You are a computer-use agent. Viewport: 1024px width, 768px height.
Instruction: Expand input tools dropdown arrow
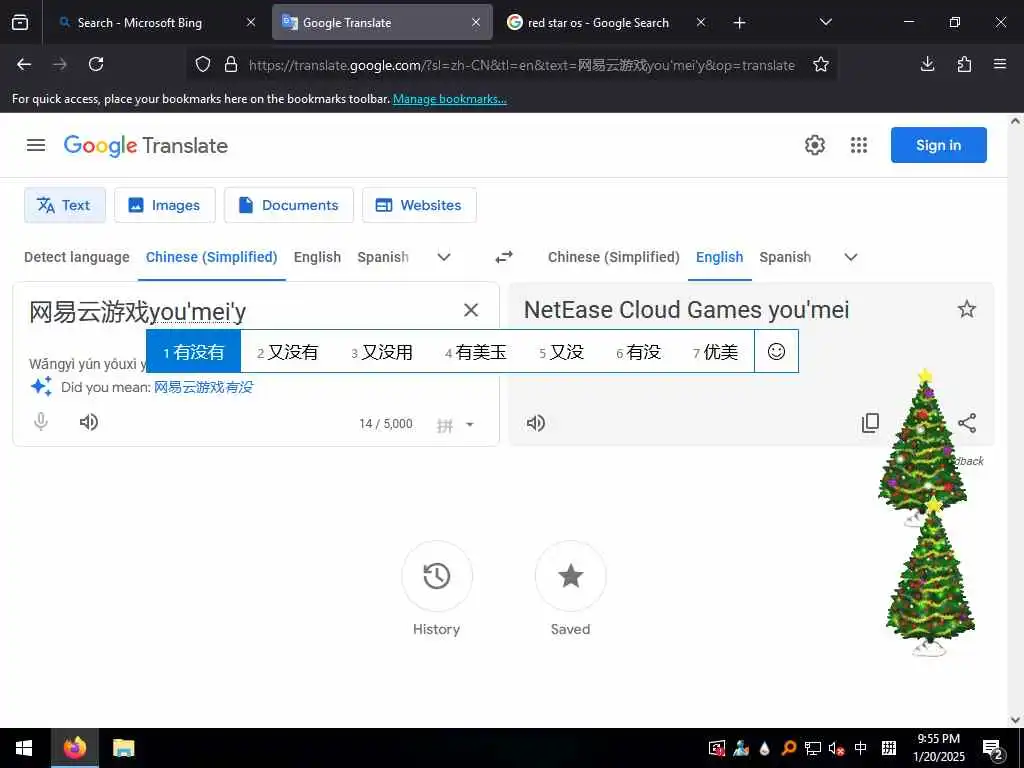[470, 424]
